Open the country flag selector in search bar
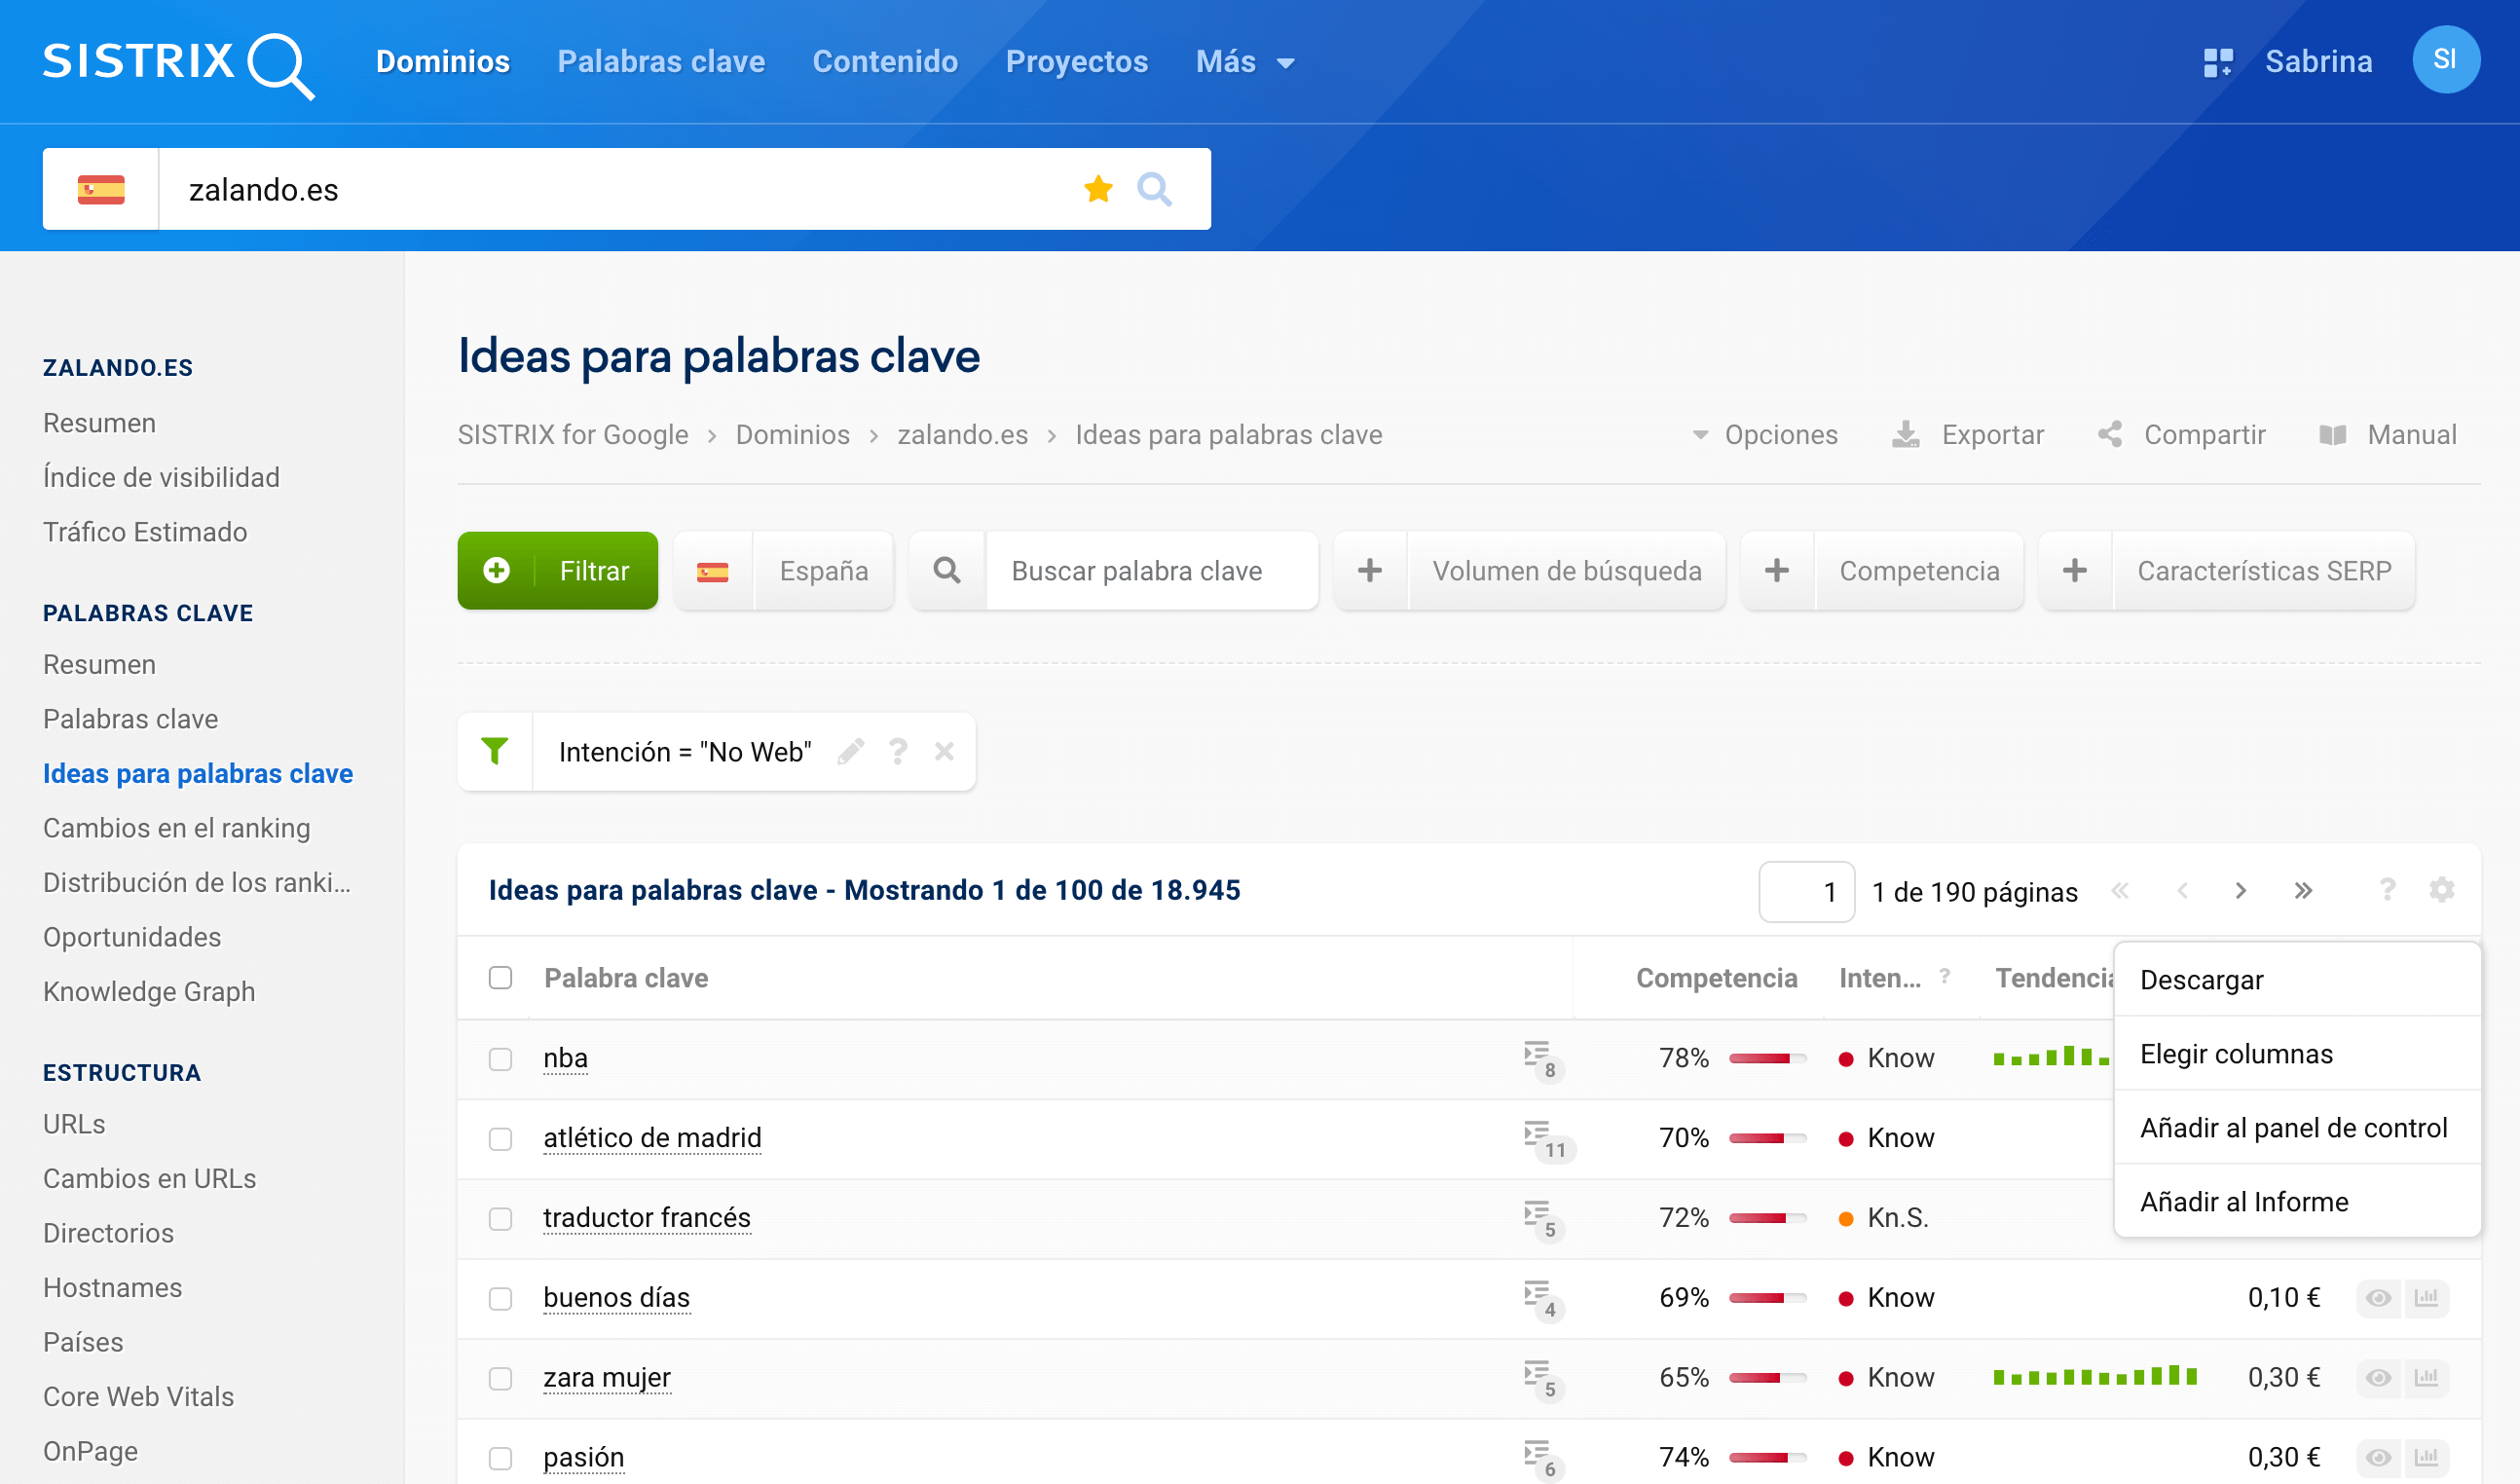 click(x=101, y=189)
